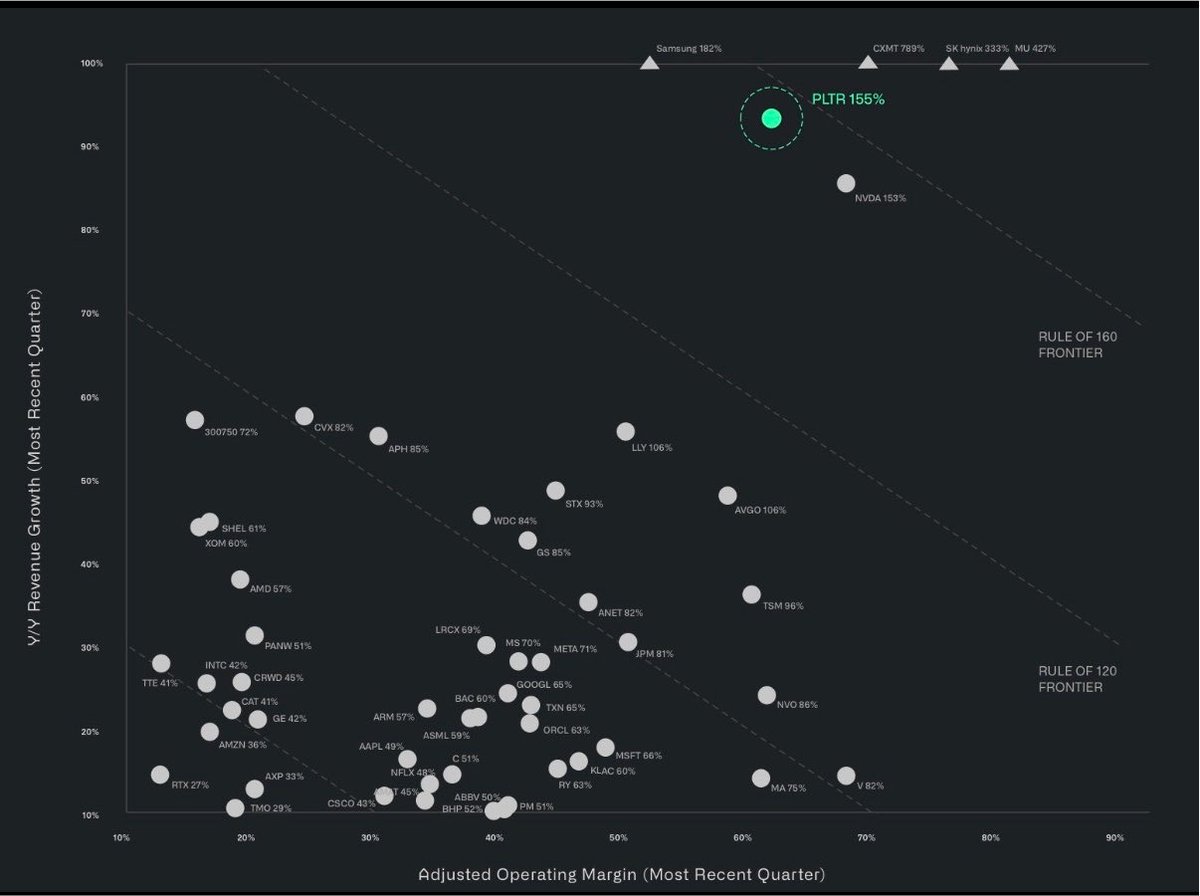Viewport: 1200px width, 896px height.
Task: Select the MU triangle marker
Action: [1009, 63]
